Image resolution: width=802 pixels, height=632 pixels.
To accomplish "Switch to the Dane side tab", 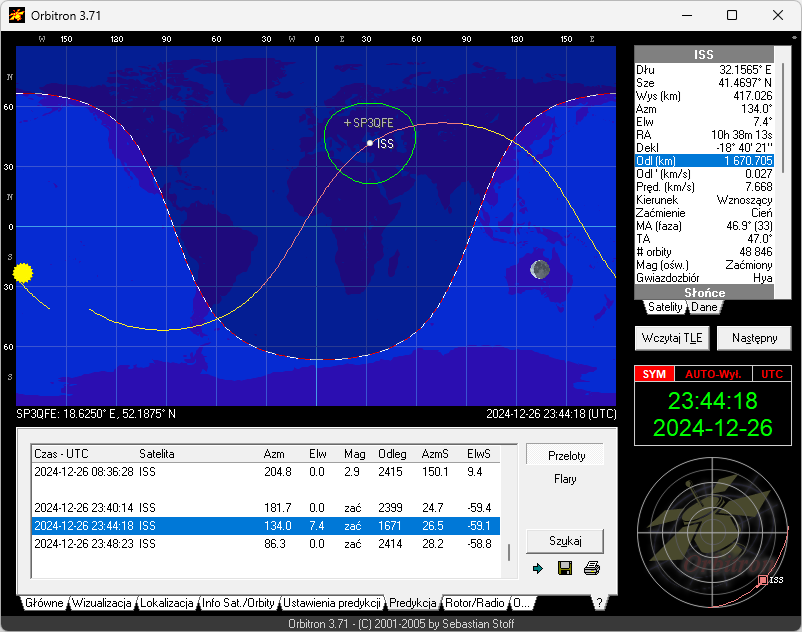I will click(704, 307).
